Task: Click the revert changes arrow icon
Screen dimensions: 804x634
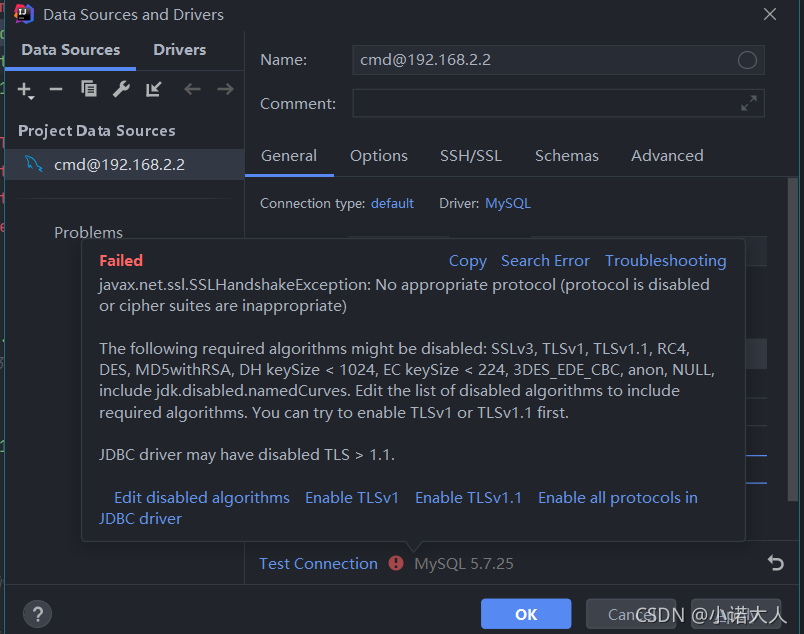Action: (776, 563)
